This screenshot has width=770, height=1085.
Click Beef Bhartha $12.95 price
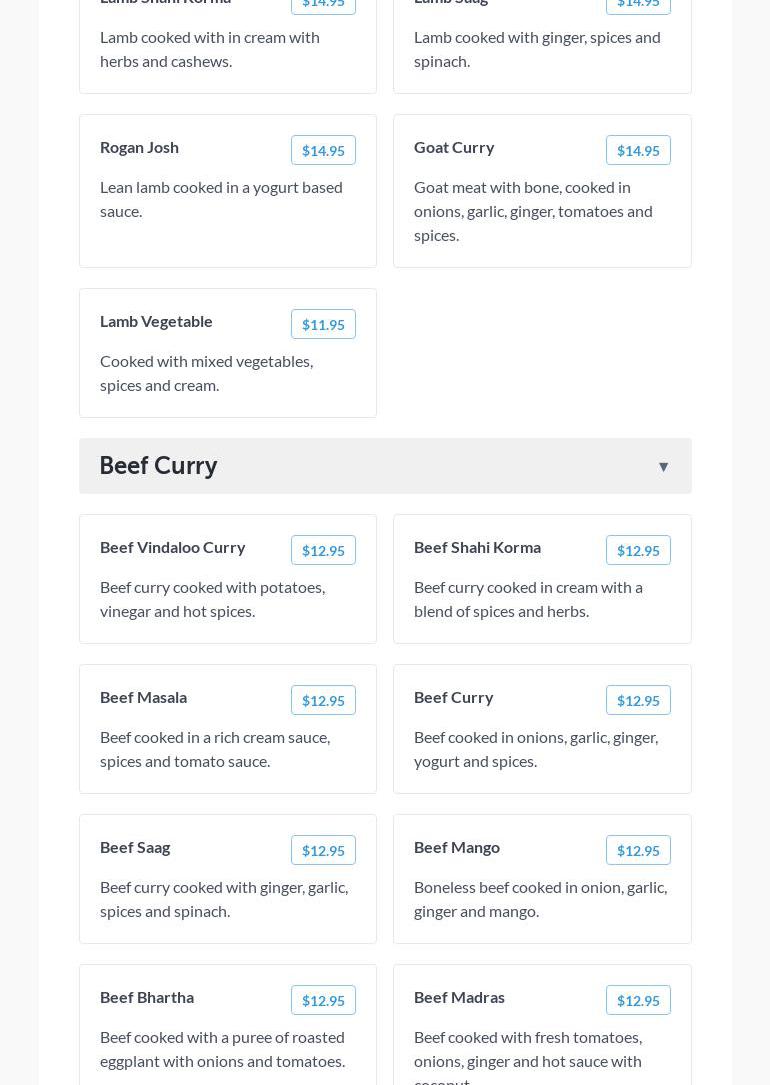[x=323, y=1001]
